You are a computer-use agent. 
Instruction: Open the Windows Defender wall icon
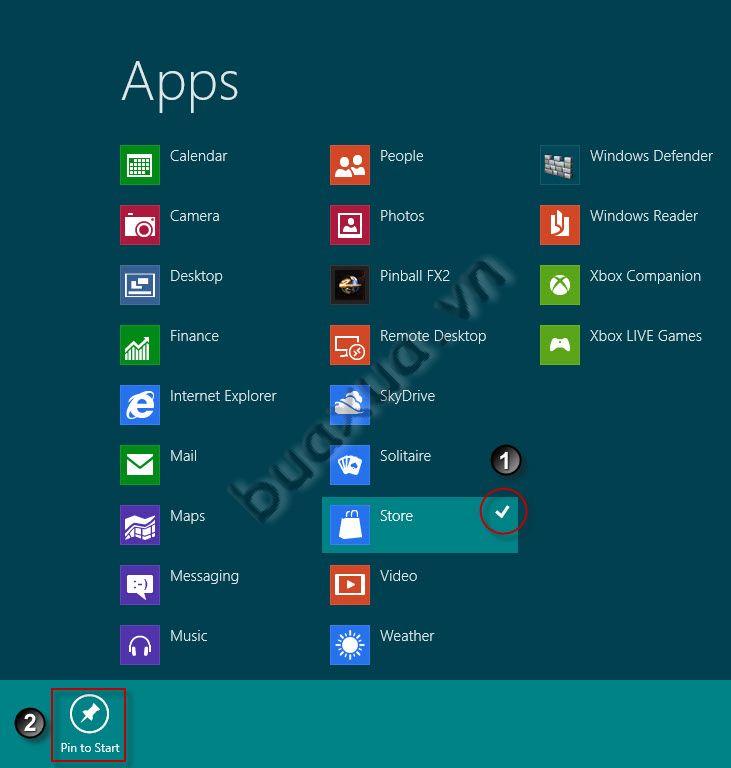click(560, 165)
